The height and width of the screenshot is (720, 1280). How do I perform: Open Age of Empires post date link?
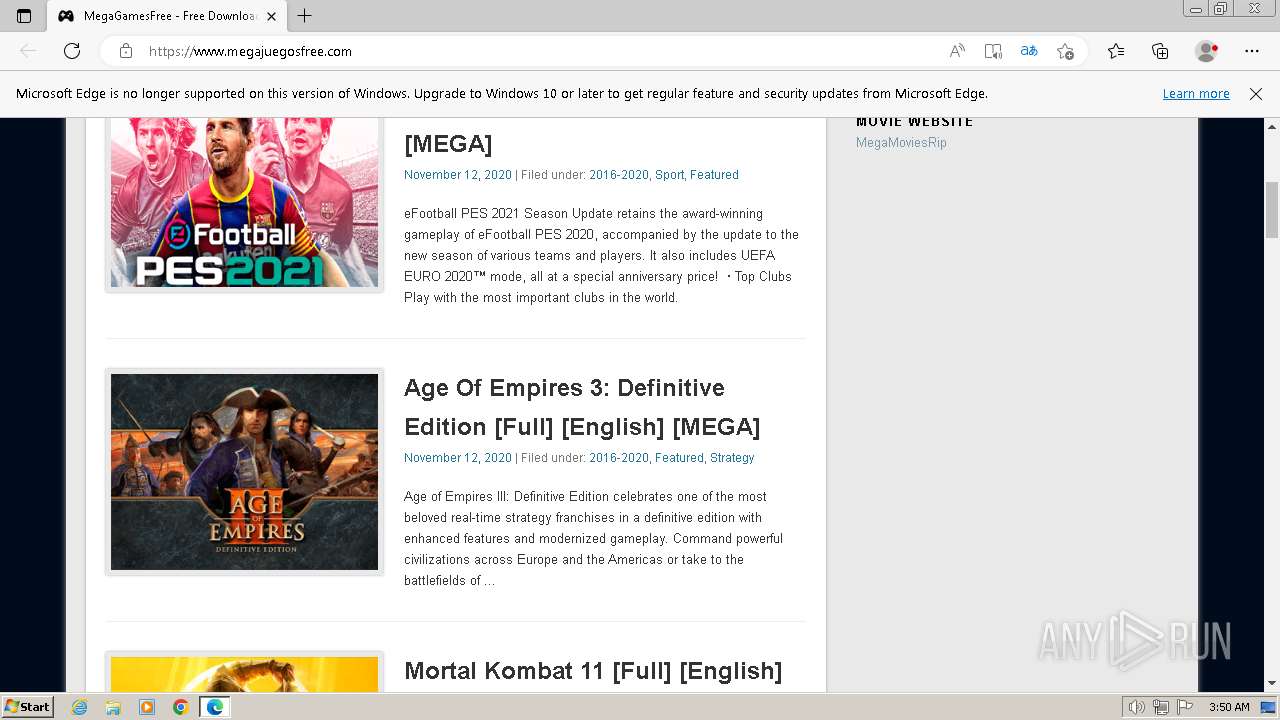point(457,458)
